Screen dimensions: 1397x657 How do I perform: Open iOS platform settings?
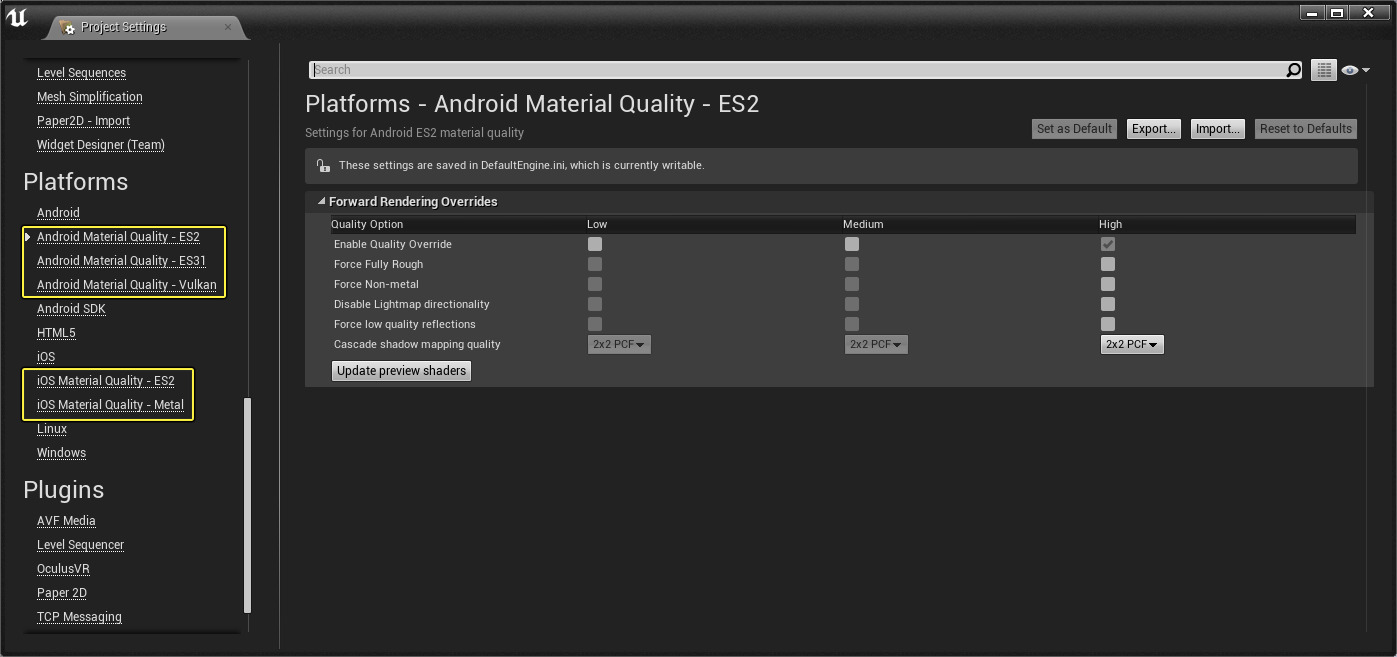tap(46, 357)
